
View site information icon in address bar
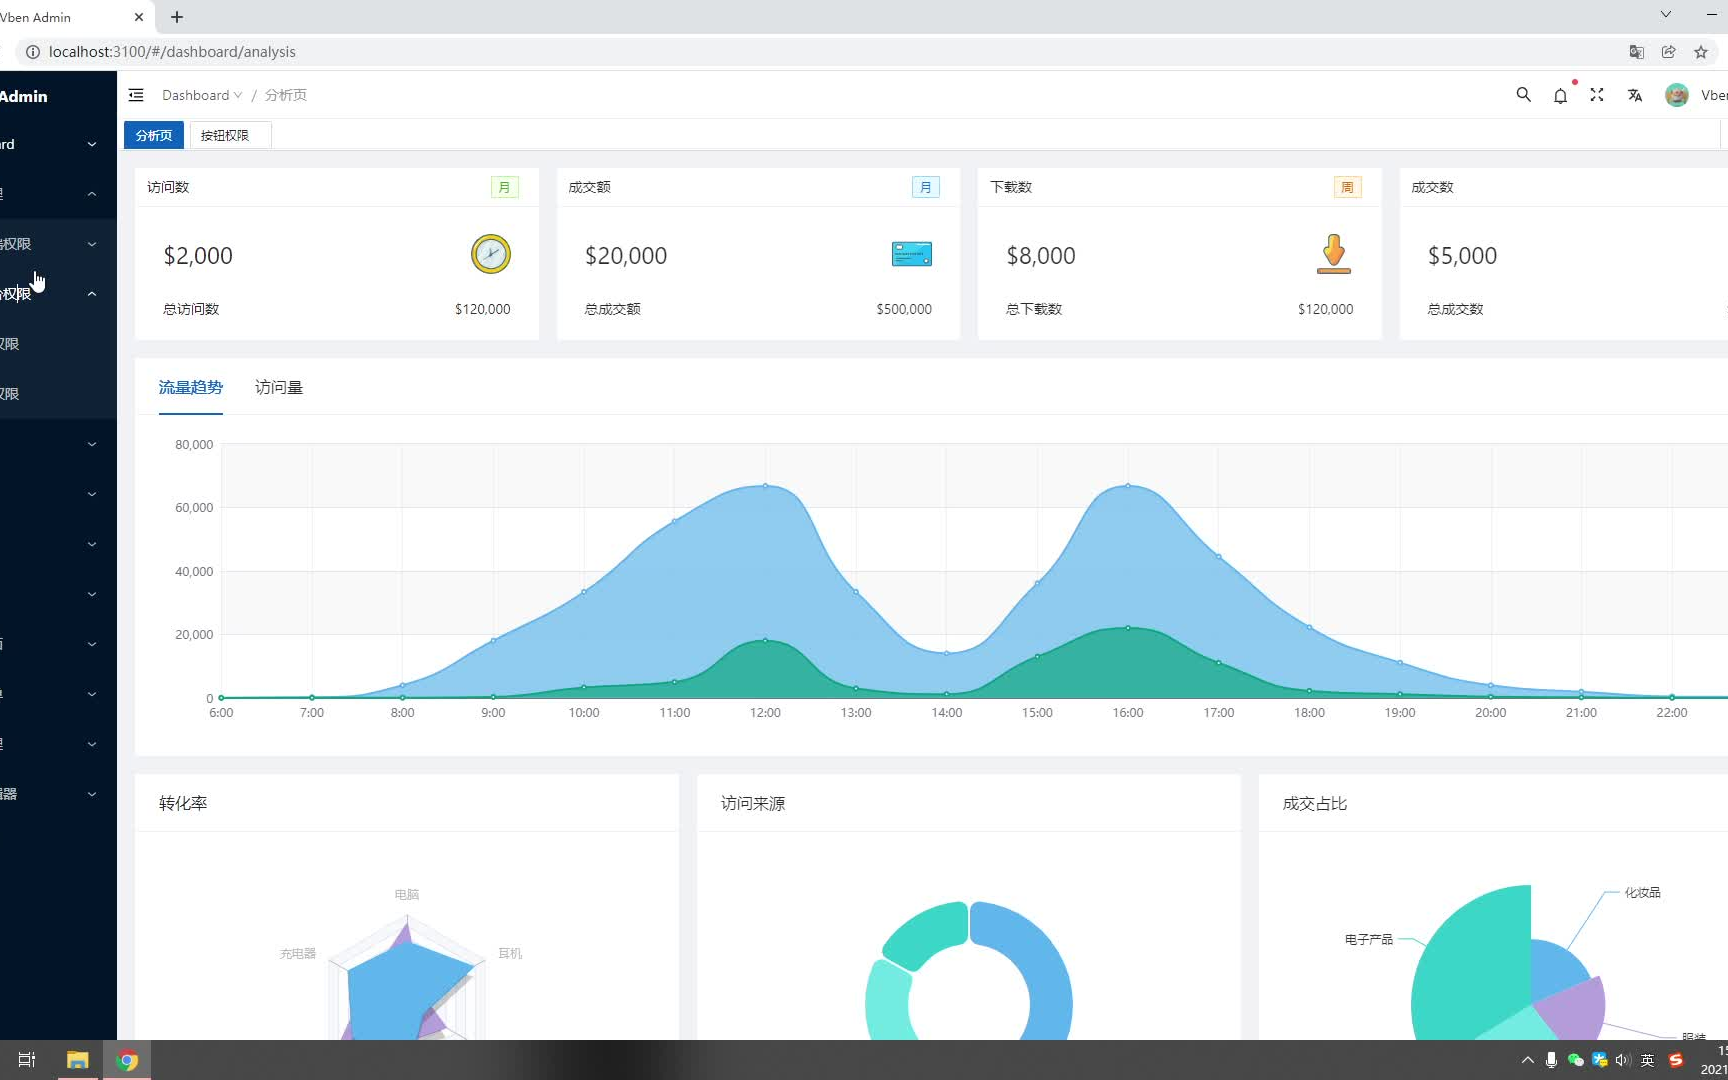tap(32, 52)
